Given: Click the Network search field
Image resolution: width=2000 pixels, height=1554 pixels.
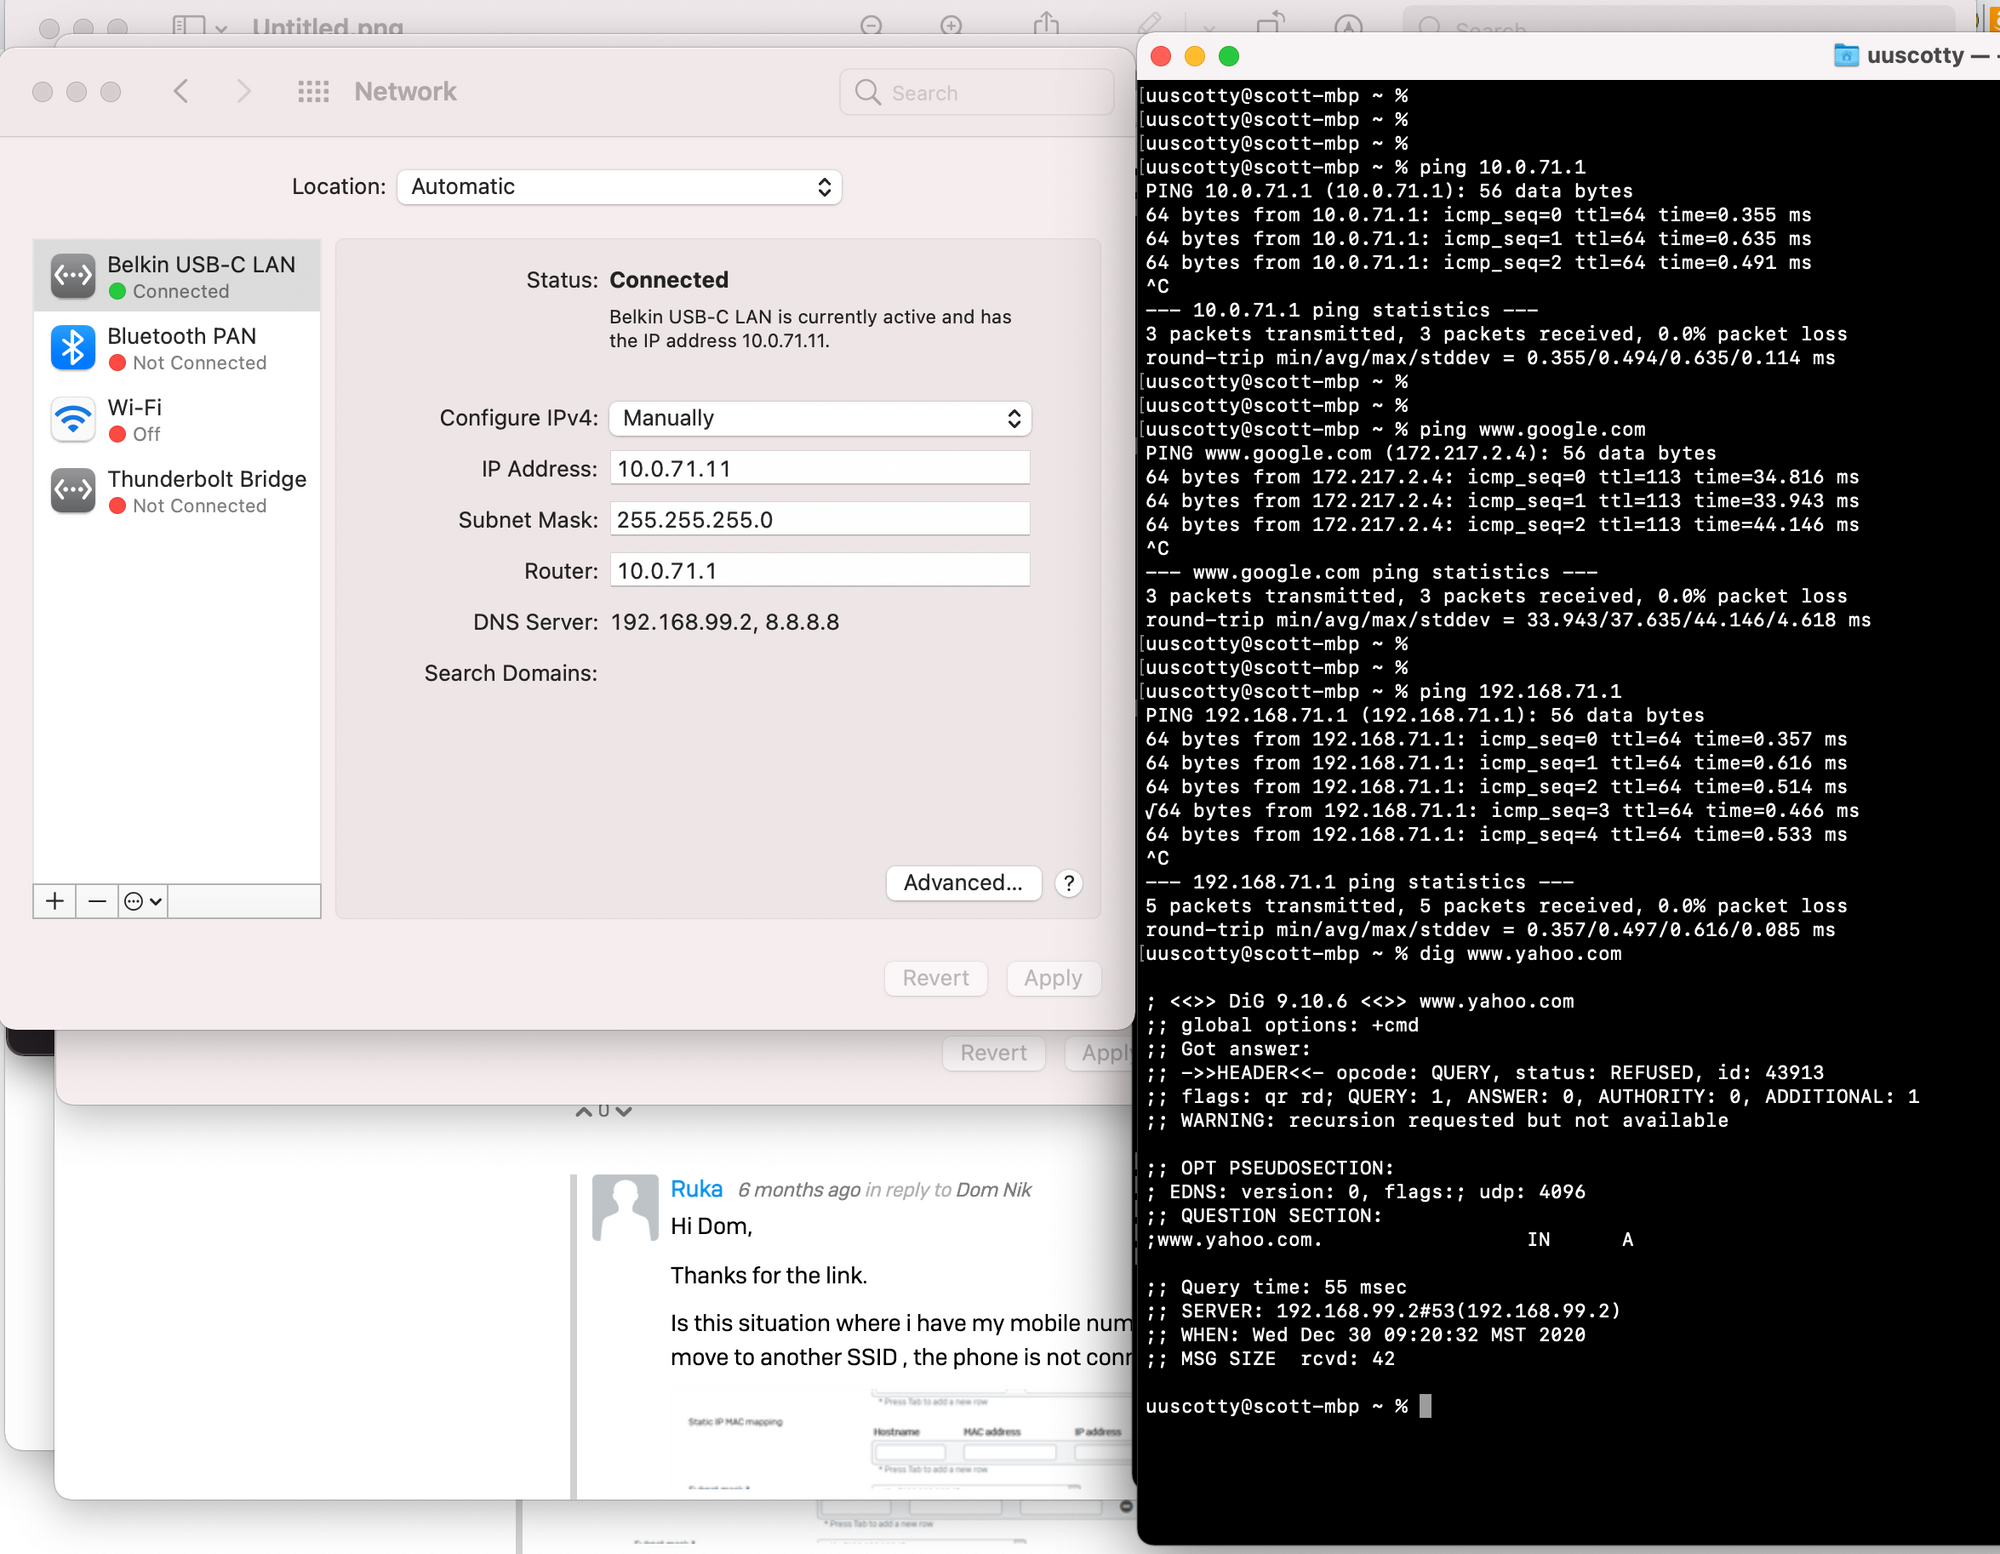Looking at the screenshot, I should [977, 92].
